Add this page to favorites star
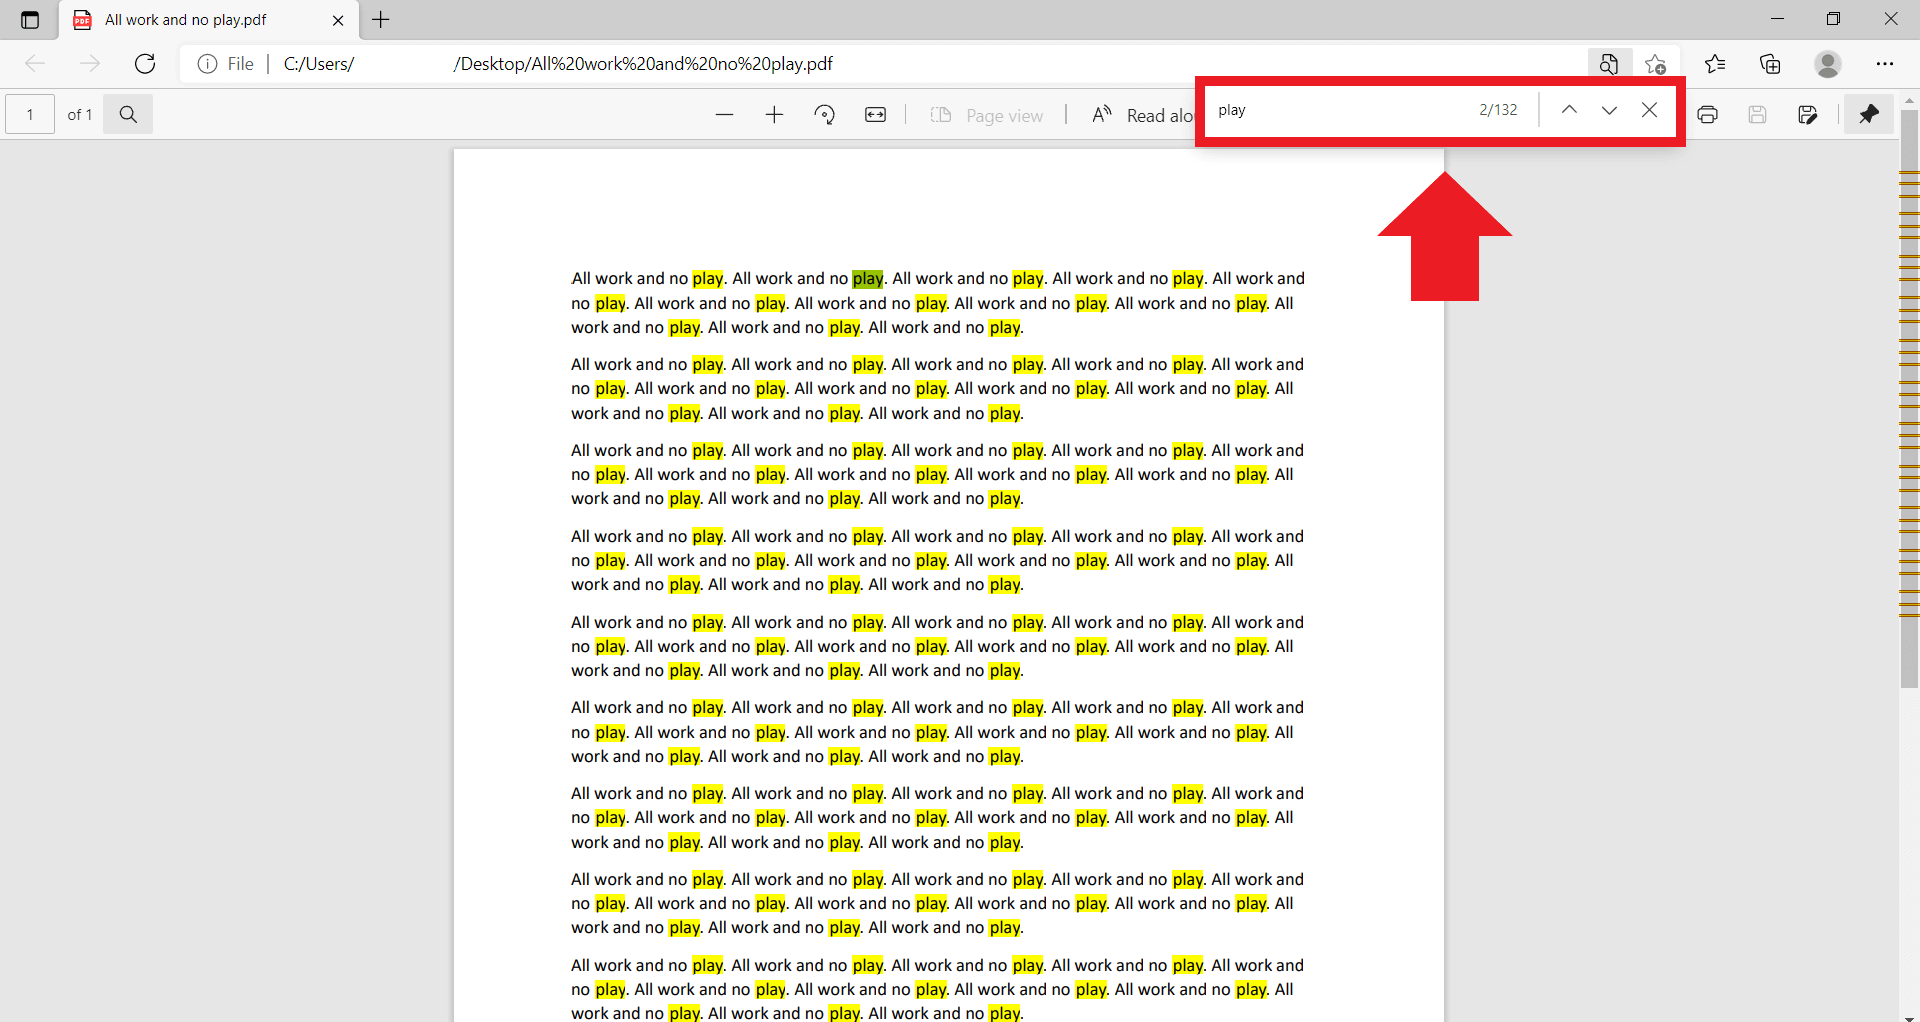This screenshot has width=1920, height=1022. pos(1655,64)
